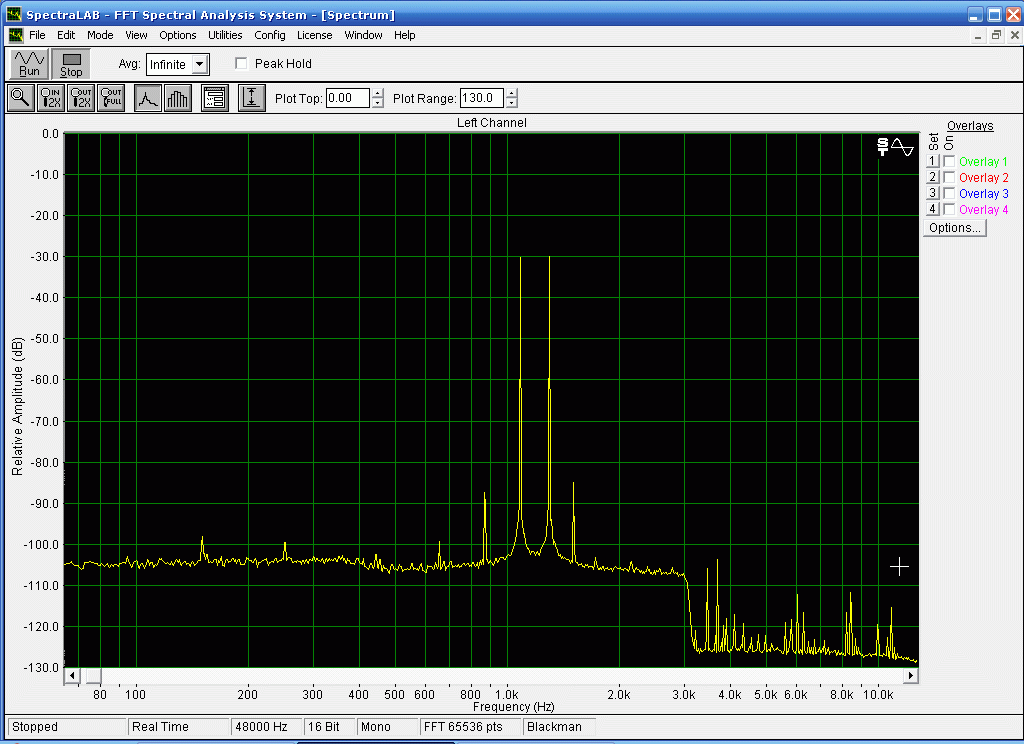Open the Utilities menu

coord(225,35)
